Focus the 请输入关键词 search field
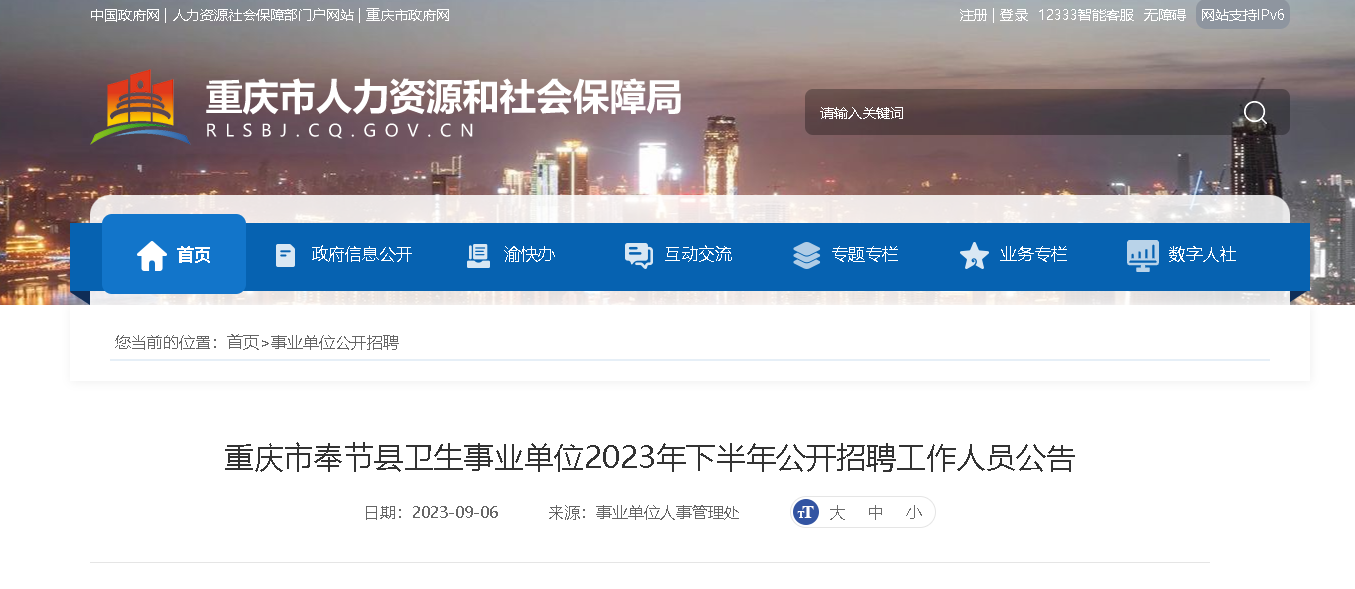 [1020, 112]
